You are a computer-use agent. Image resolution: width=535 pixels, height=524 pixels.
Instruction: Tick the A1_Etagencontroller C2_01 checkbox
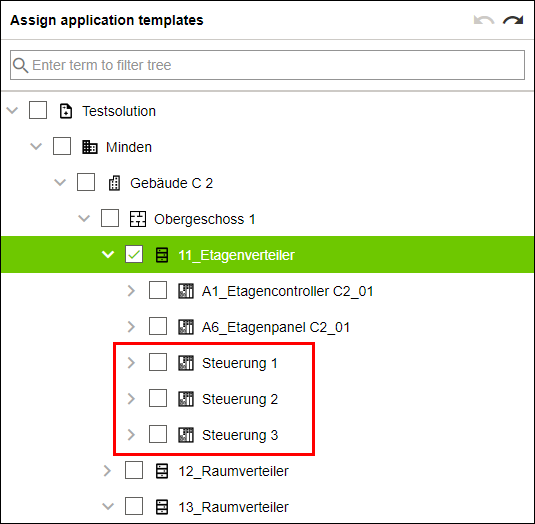pos(158,290)
